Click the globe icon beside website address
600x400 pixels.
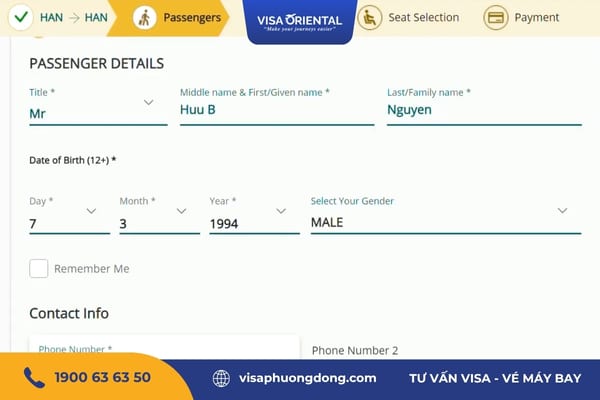pyautogui.click(x=221, y=378)
